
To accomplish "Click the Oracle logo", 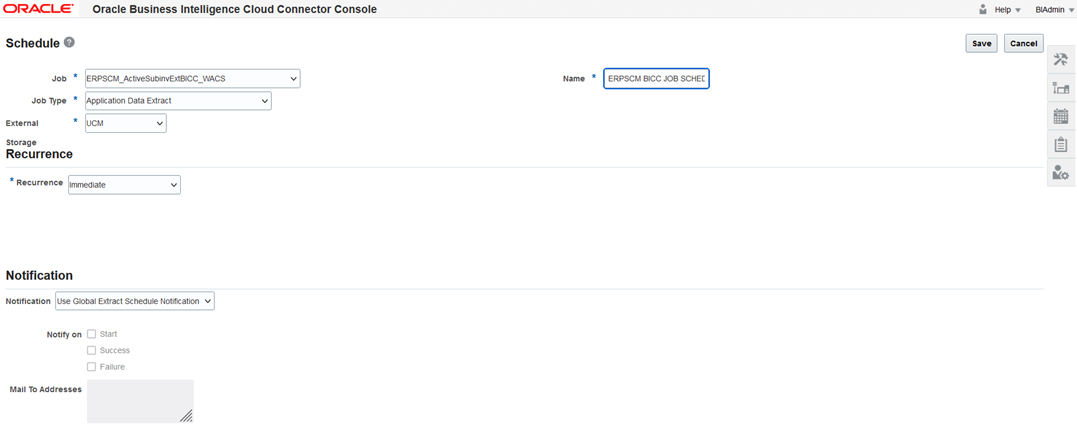I will click(x=38, y=9).
